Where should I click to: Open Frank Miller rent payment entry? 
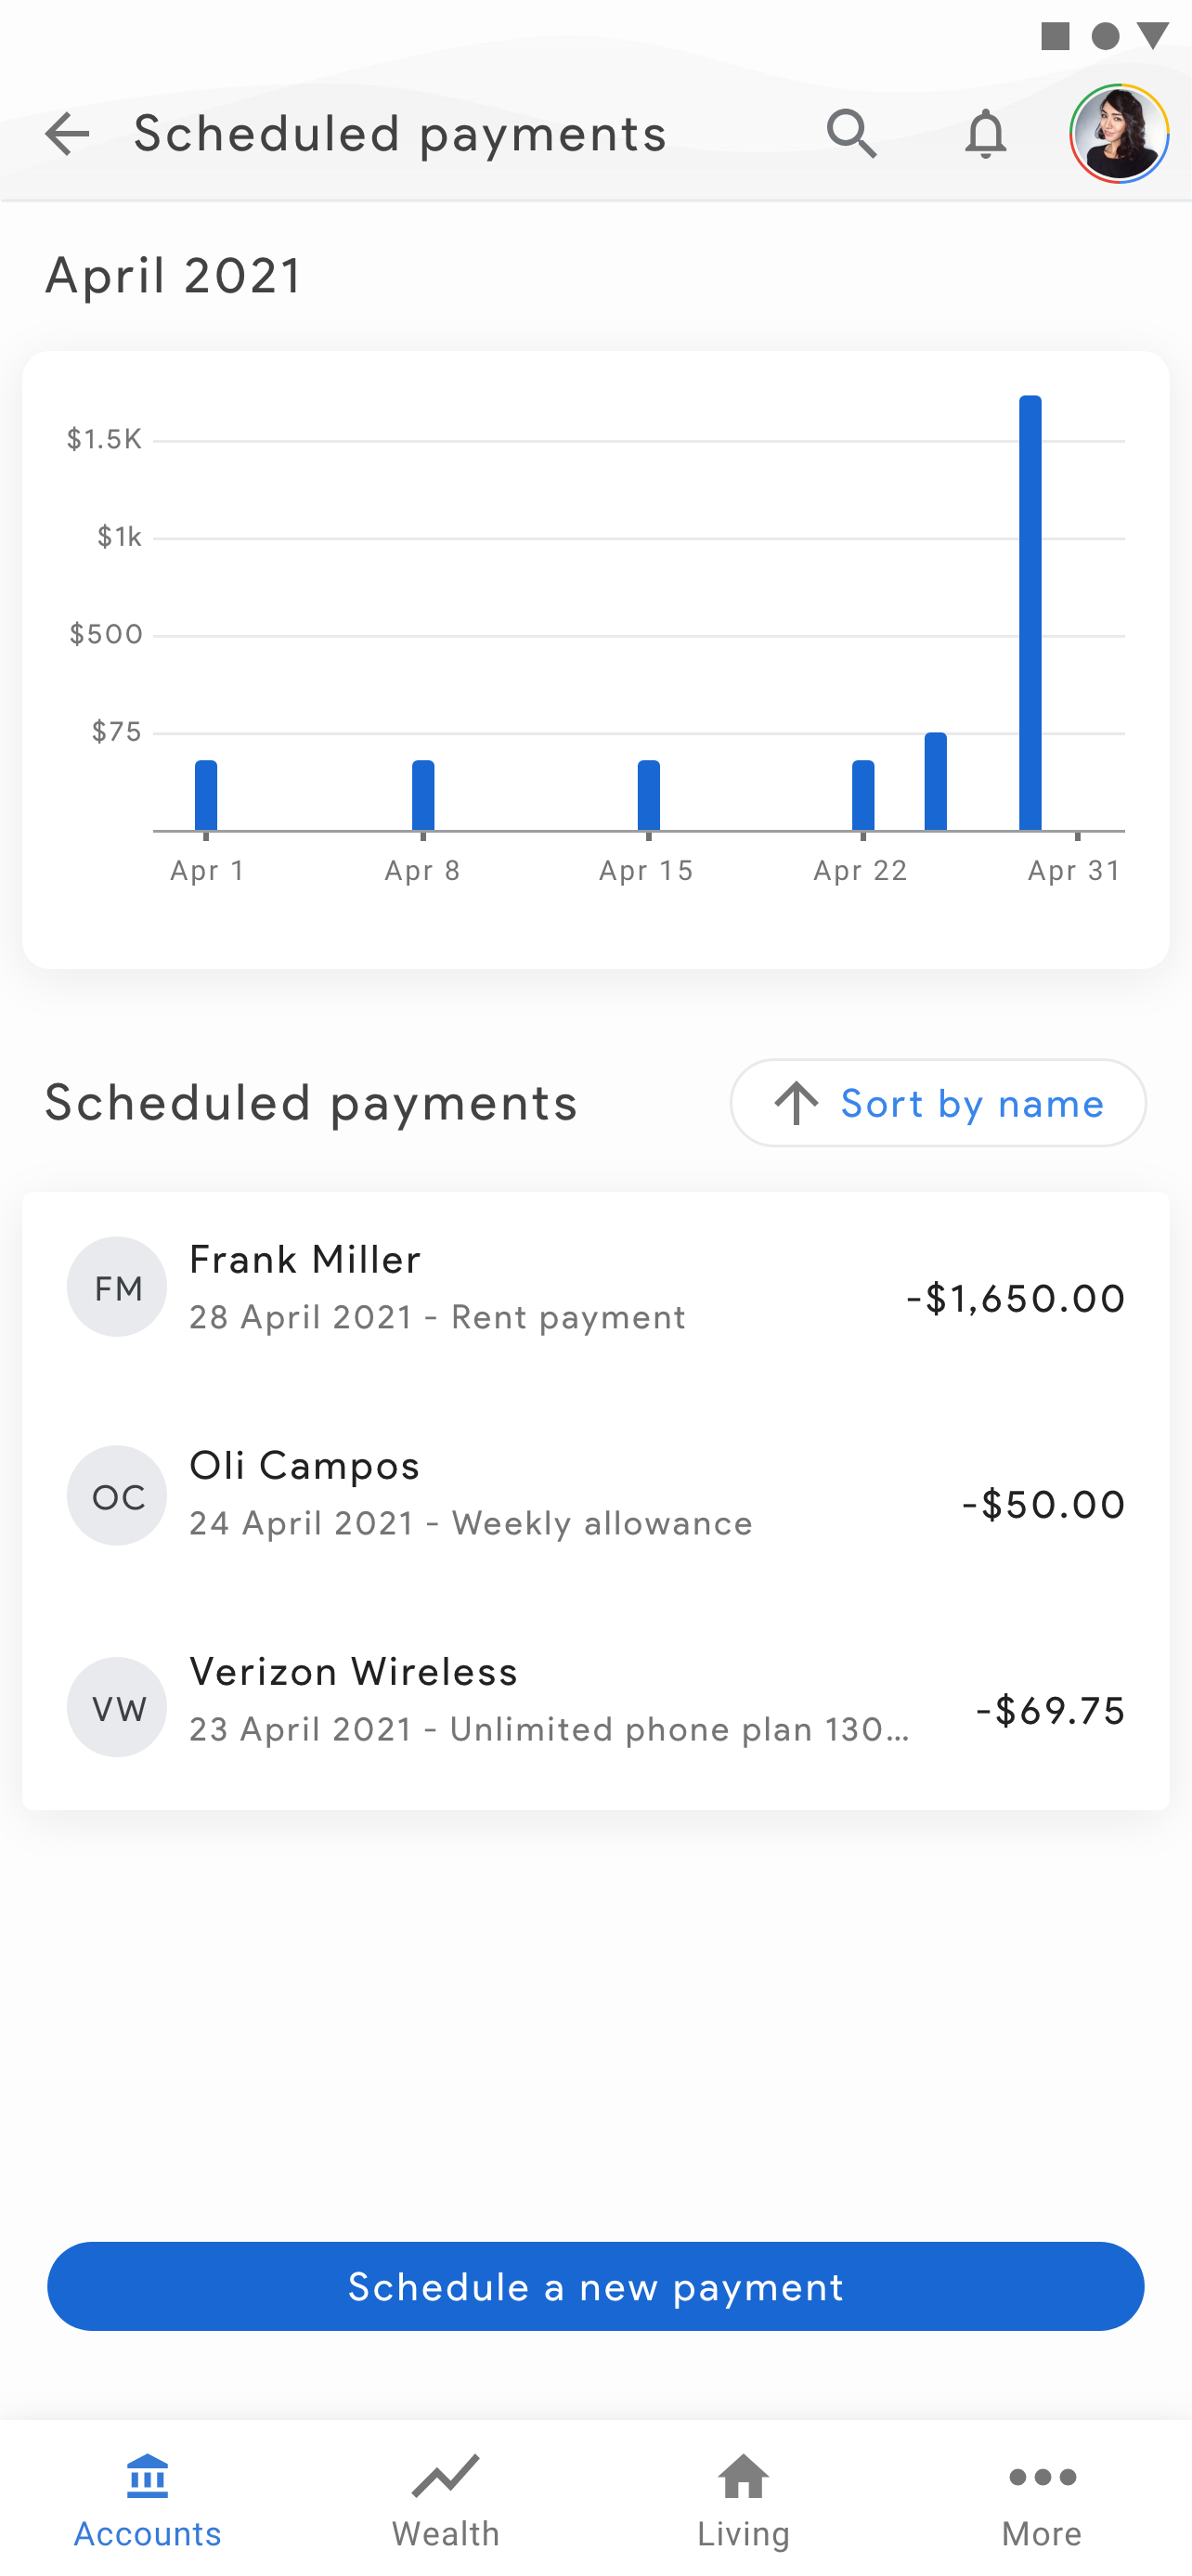(596, 1290)
